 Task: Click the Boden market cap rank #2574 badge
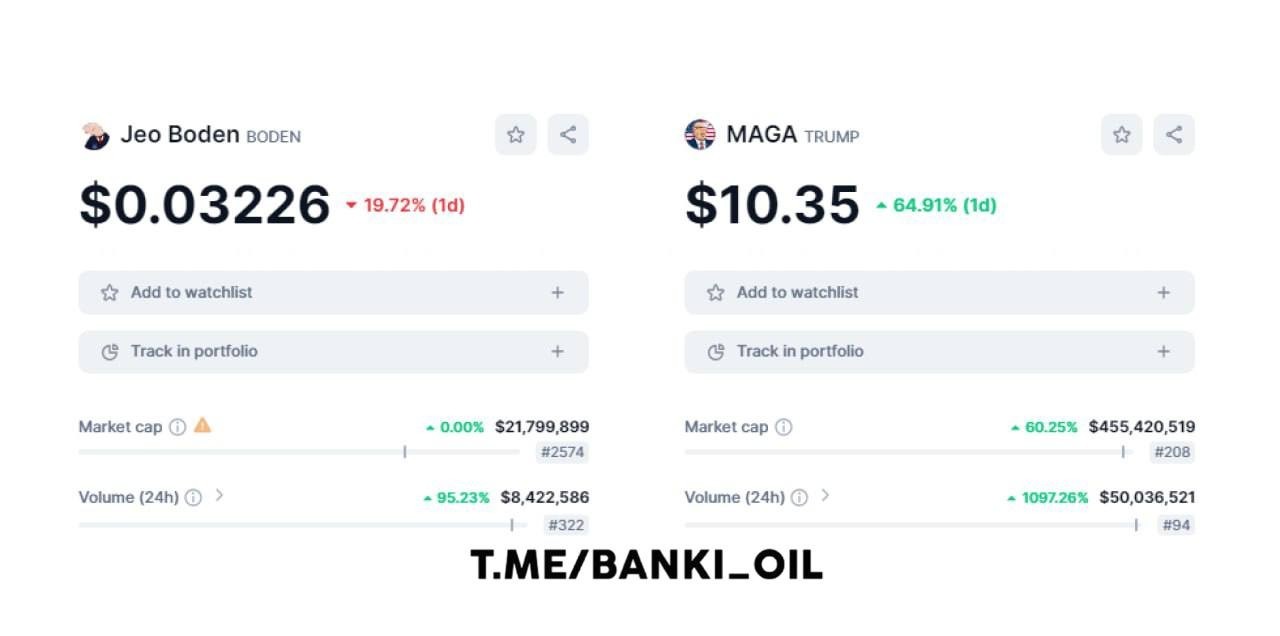pyautogui.click(x=562, y=452)
